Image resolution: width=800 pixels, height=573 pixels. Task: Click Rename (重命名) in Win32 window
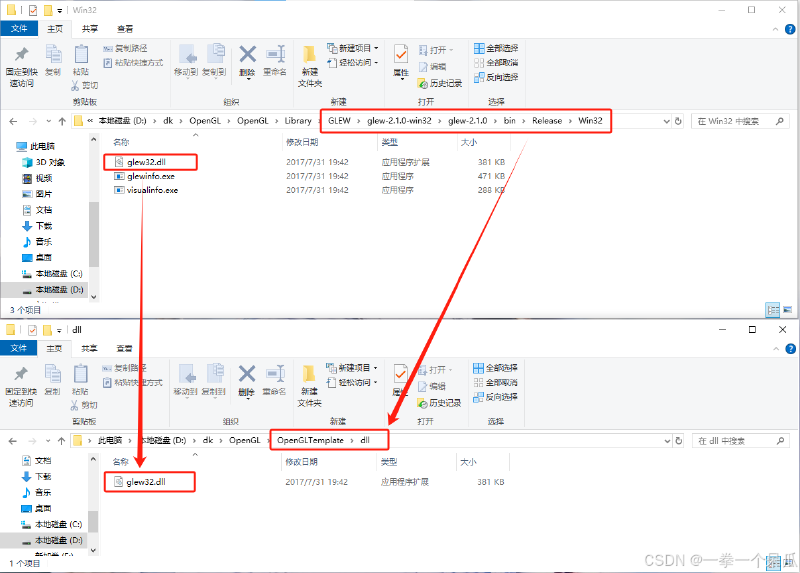[275, 60]
